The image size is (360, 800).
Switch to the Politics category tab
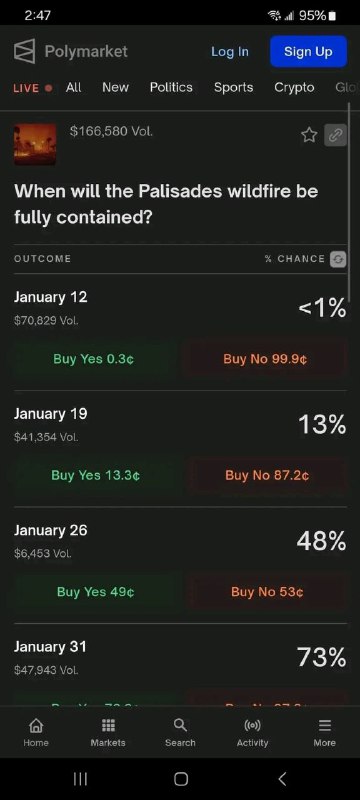coord(171,88)
